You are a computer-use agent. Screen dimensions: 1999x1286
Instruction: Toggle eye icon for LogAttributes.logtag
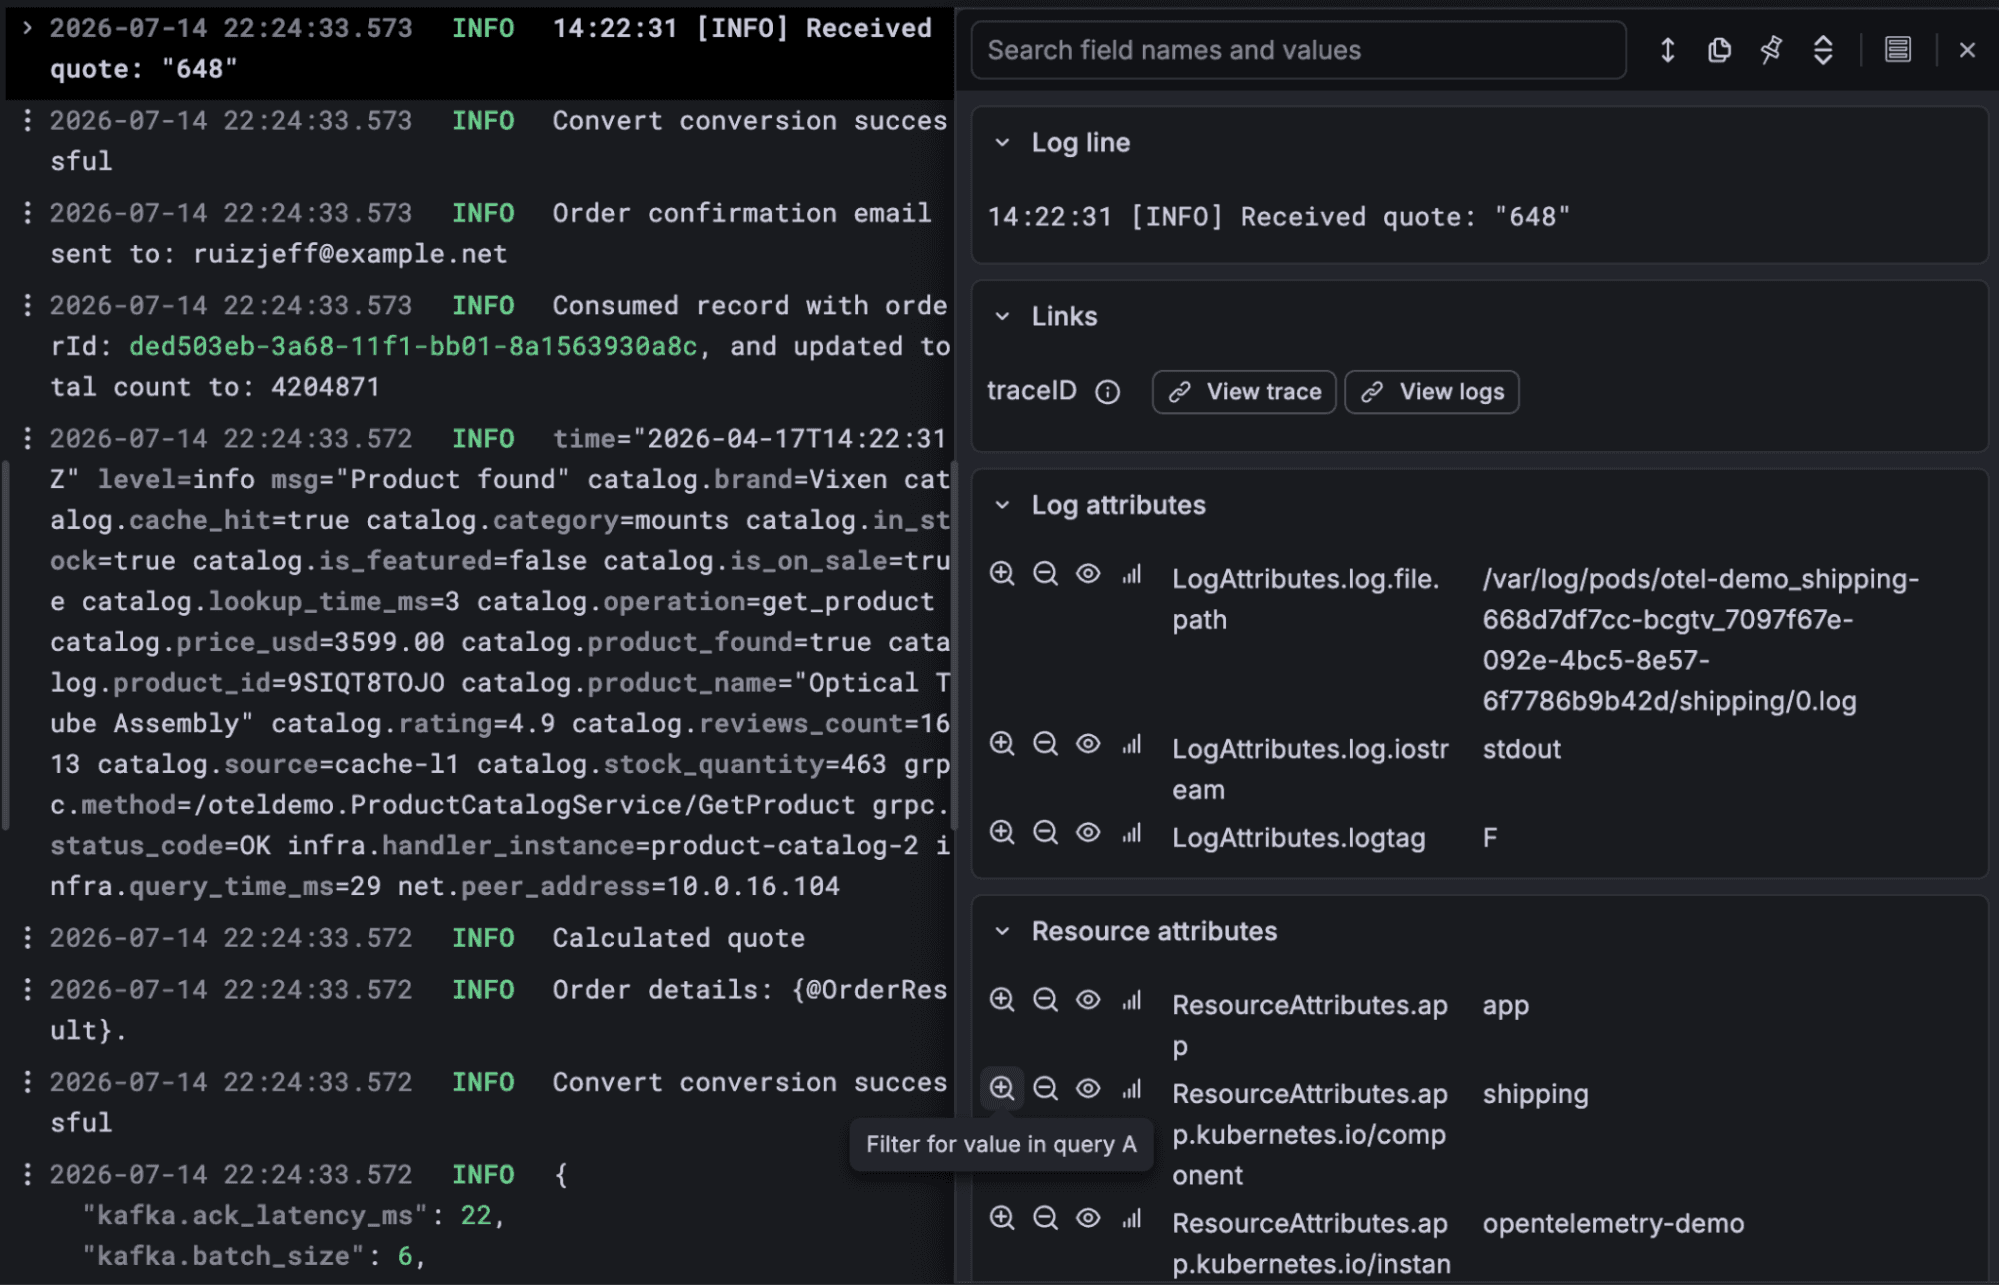click(1088, 833)
